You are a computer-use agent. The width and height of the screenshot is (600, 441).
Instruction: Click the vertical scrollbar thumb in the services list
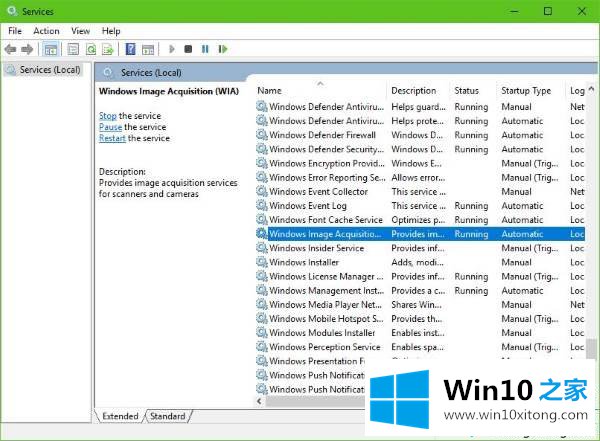coord(592,348)
